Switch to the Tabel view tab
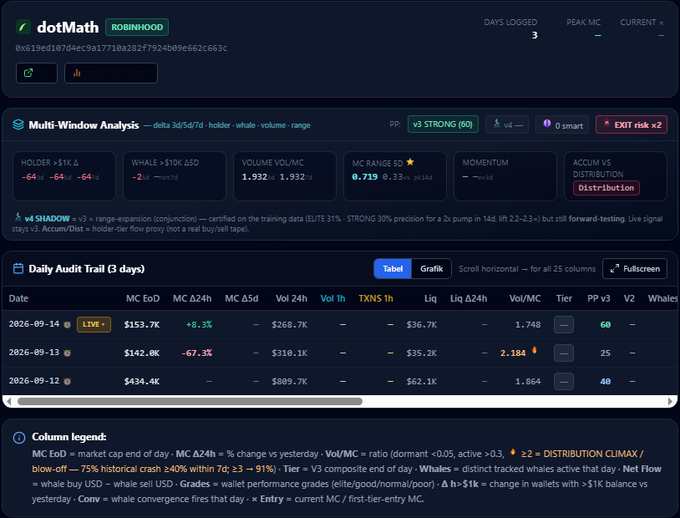This screenshot has height=518, width=680. tap(392, 269)
